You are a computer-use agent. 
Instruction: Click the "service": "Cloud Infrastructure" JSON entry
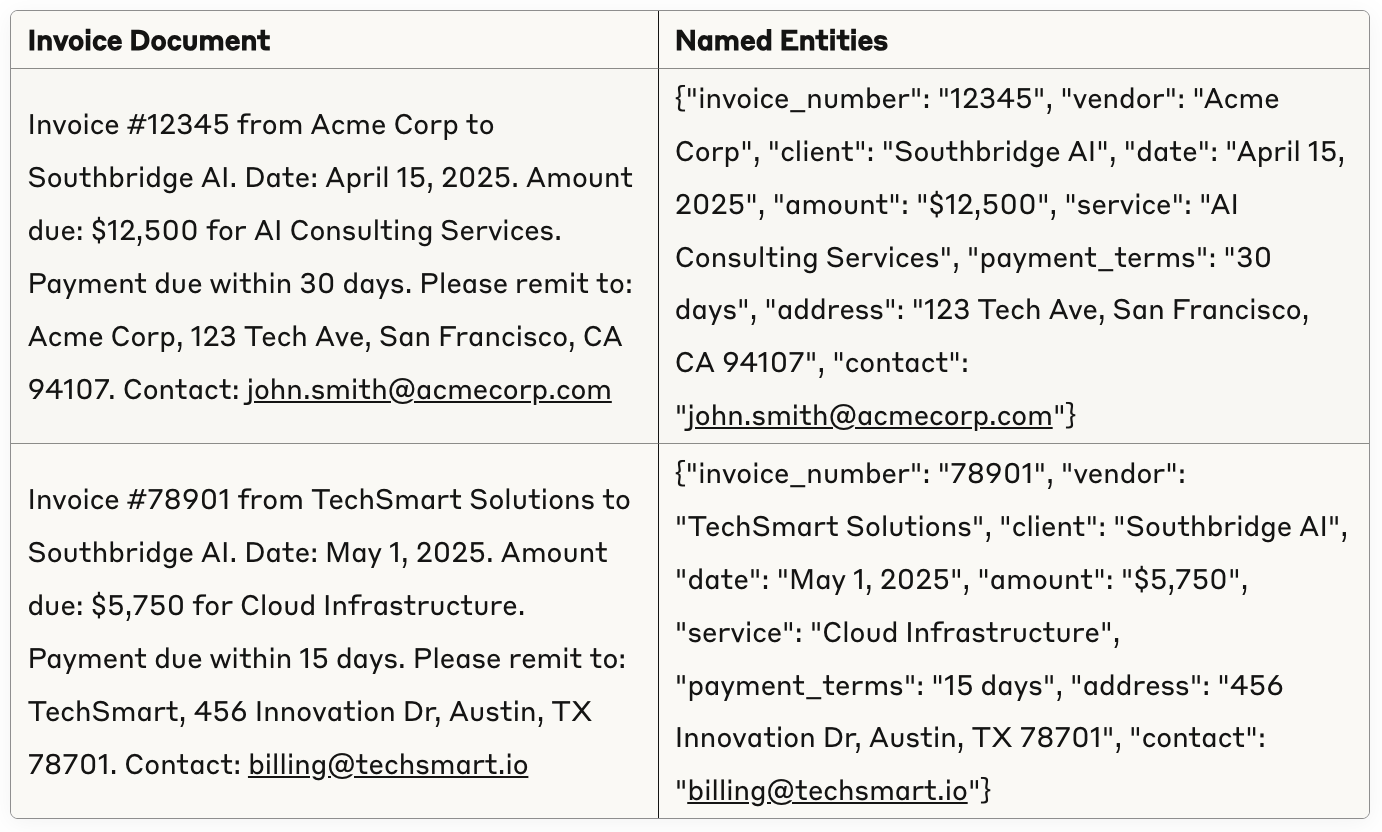pyautogui.click(x=897, y=633)
